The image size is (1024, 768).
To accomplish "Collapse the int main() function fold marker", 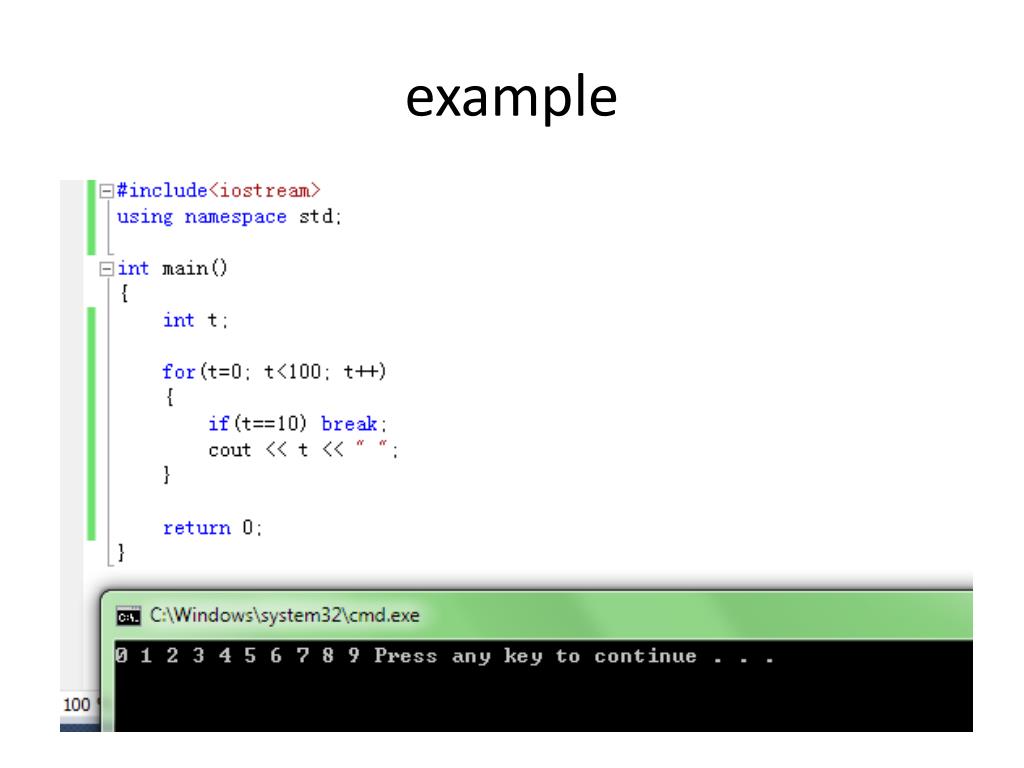I will [106, 269].
